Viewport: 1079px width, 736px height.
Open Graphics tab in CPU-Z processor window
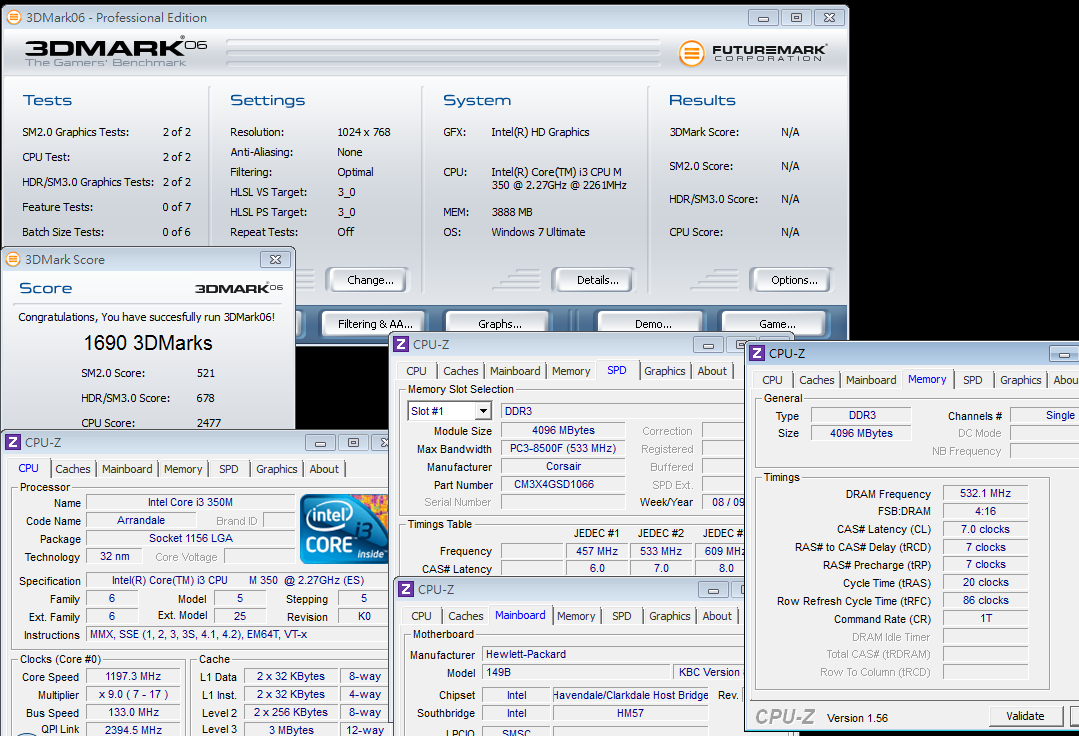point(277,469)
